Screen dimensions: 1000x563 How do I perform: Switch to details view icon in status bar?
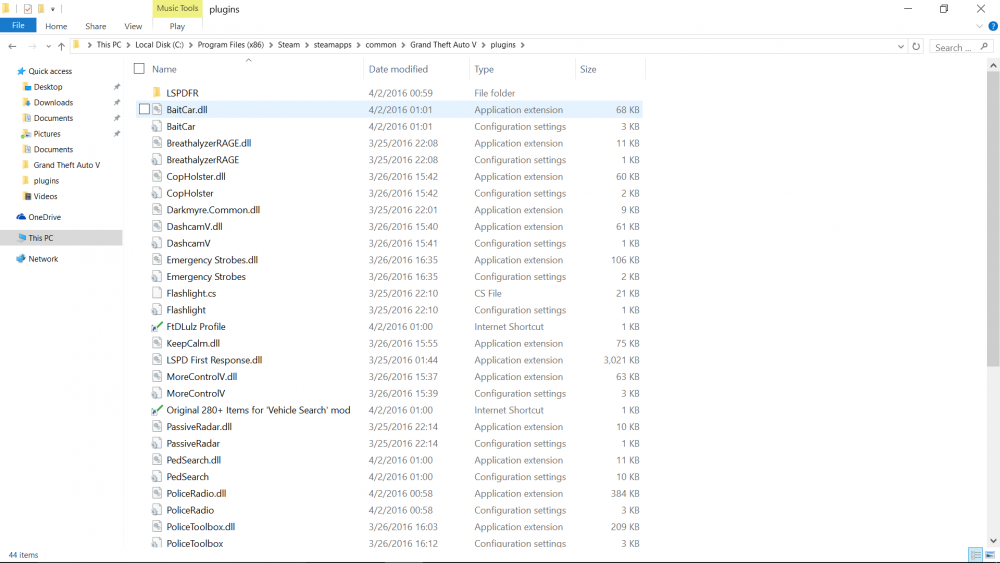coord(975,555)
